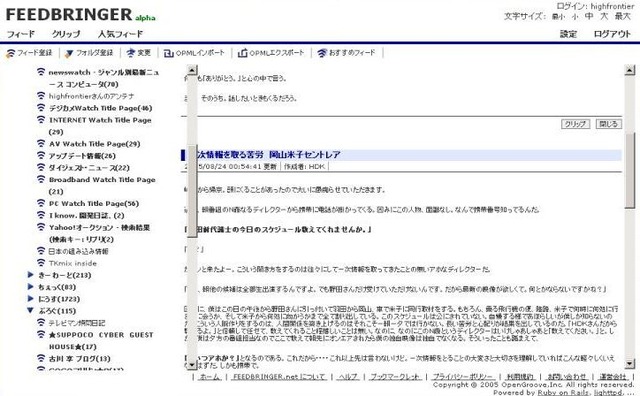Click feed icon beside TKmix inside
640x396 pixels.
[x=41, y=263]
